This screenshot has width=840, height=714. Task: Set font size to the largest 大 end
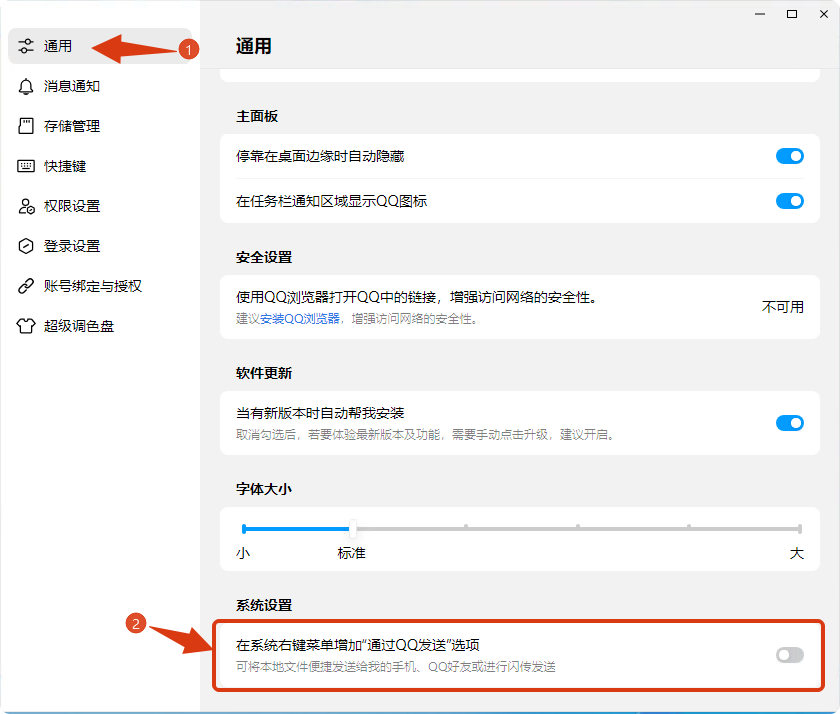click(799, 529)
